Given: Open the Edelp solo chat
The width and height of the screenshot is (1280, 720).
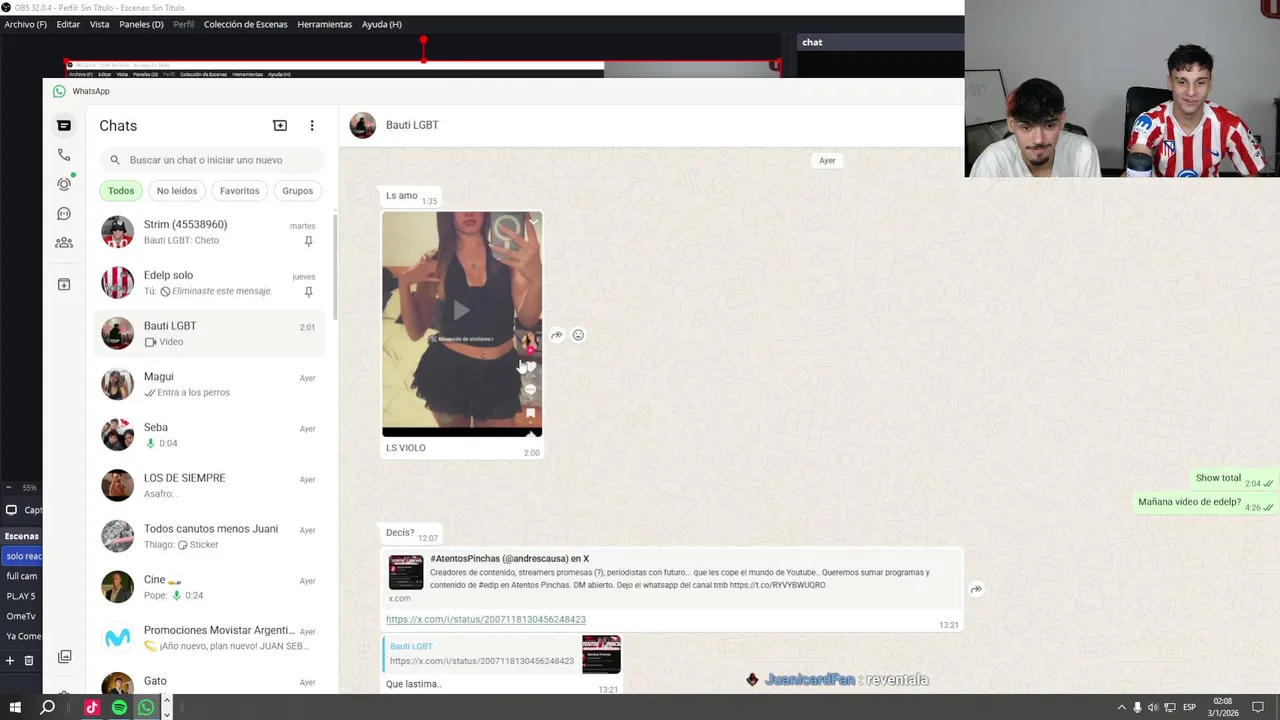Looking at the screenshot, I should coord(210,283).
